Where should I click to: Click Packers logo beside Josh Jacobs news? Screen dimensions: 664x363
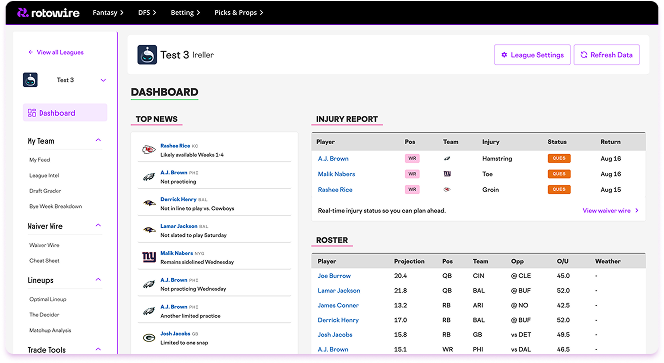(149, 338)
